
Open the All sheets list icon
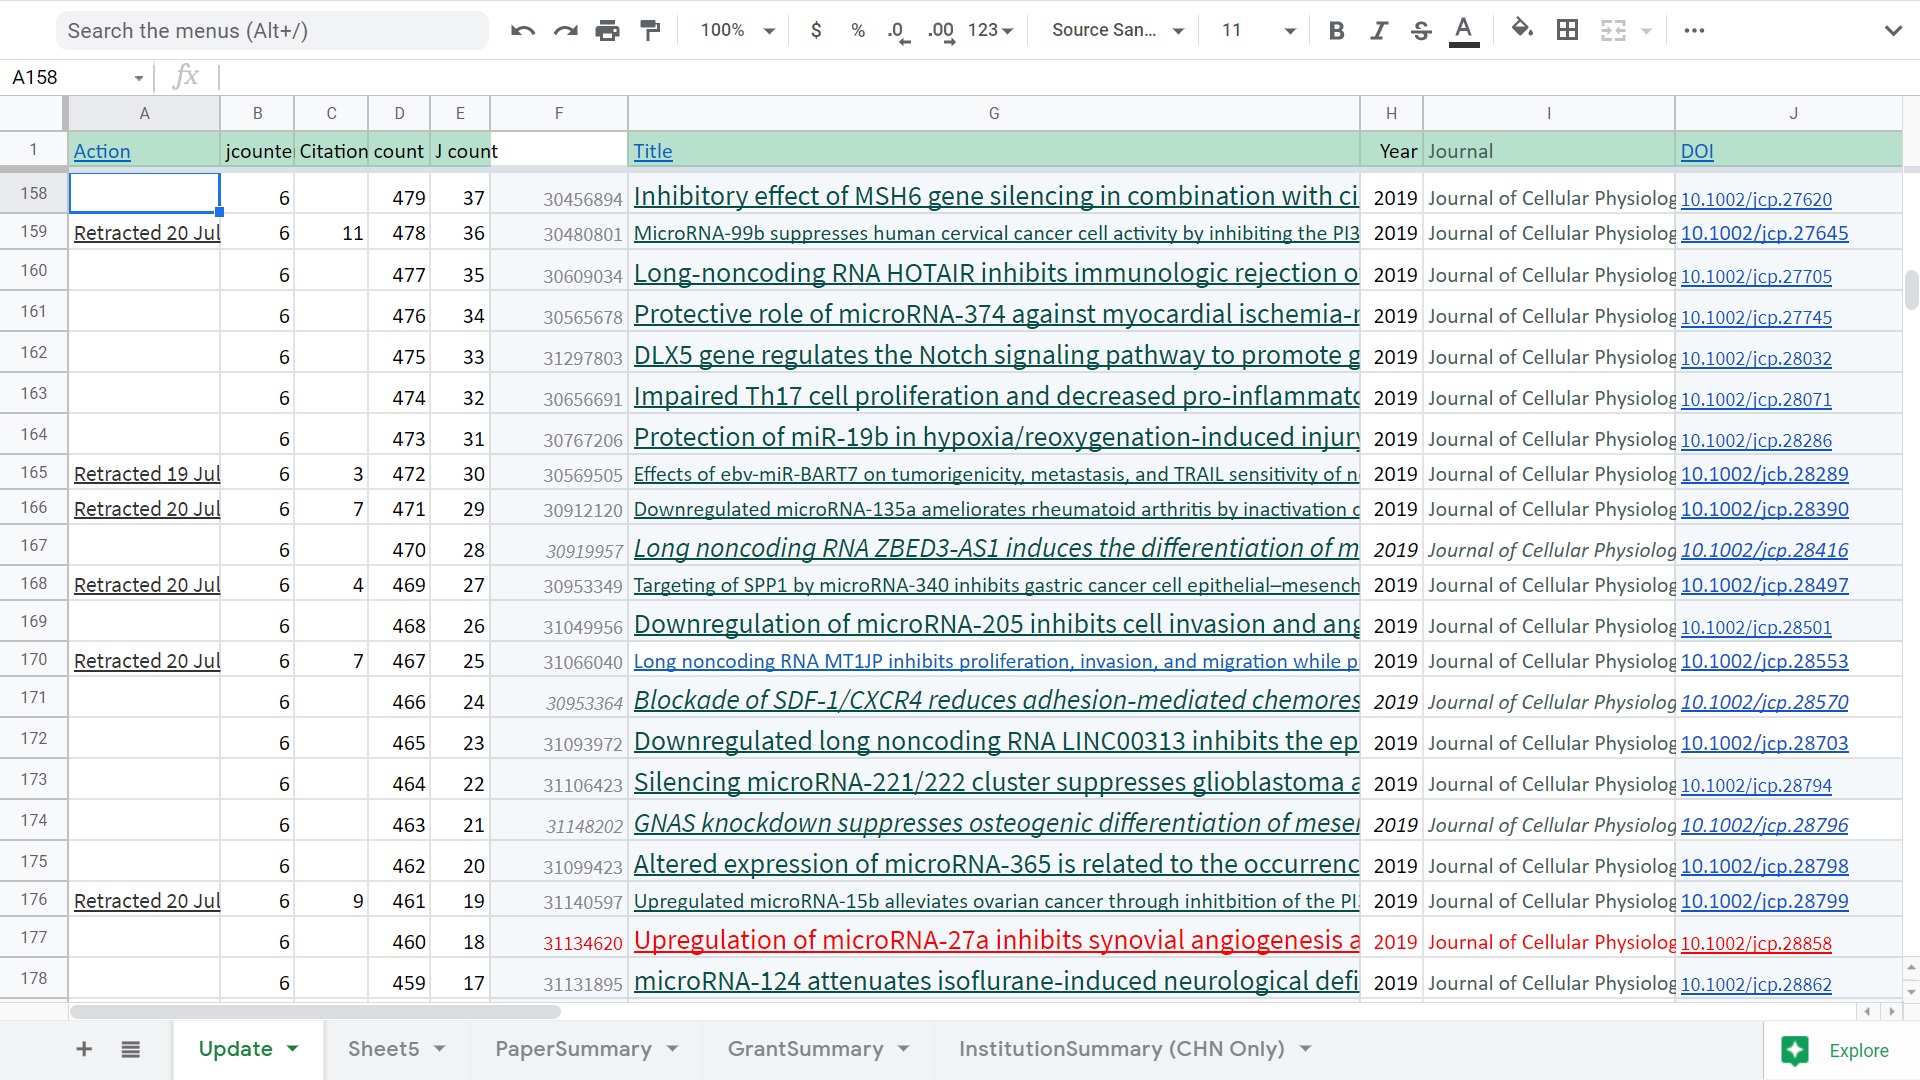[x=130, y=1049]
